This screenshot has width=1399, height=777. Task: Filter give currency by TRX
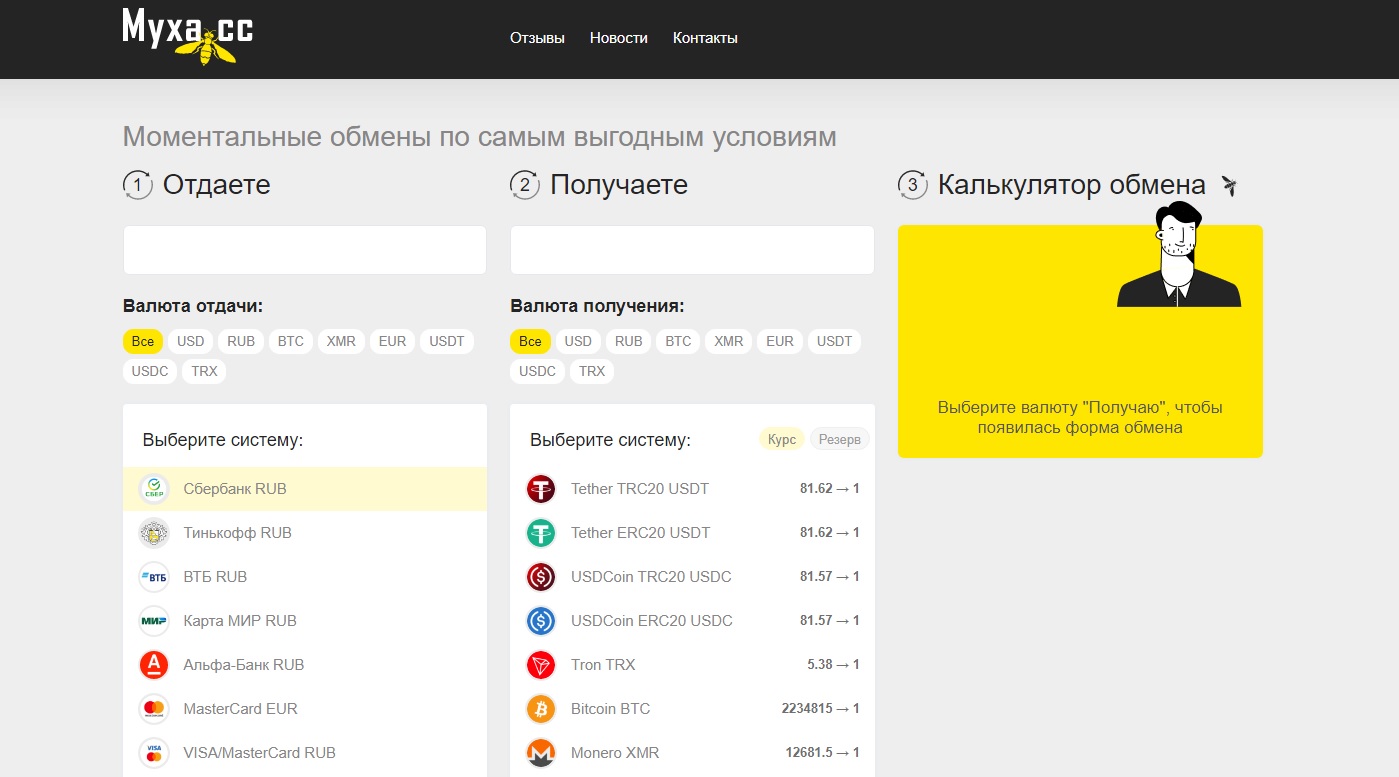pos(205,371)
